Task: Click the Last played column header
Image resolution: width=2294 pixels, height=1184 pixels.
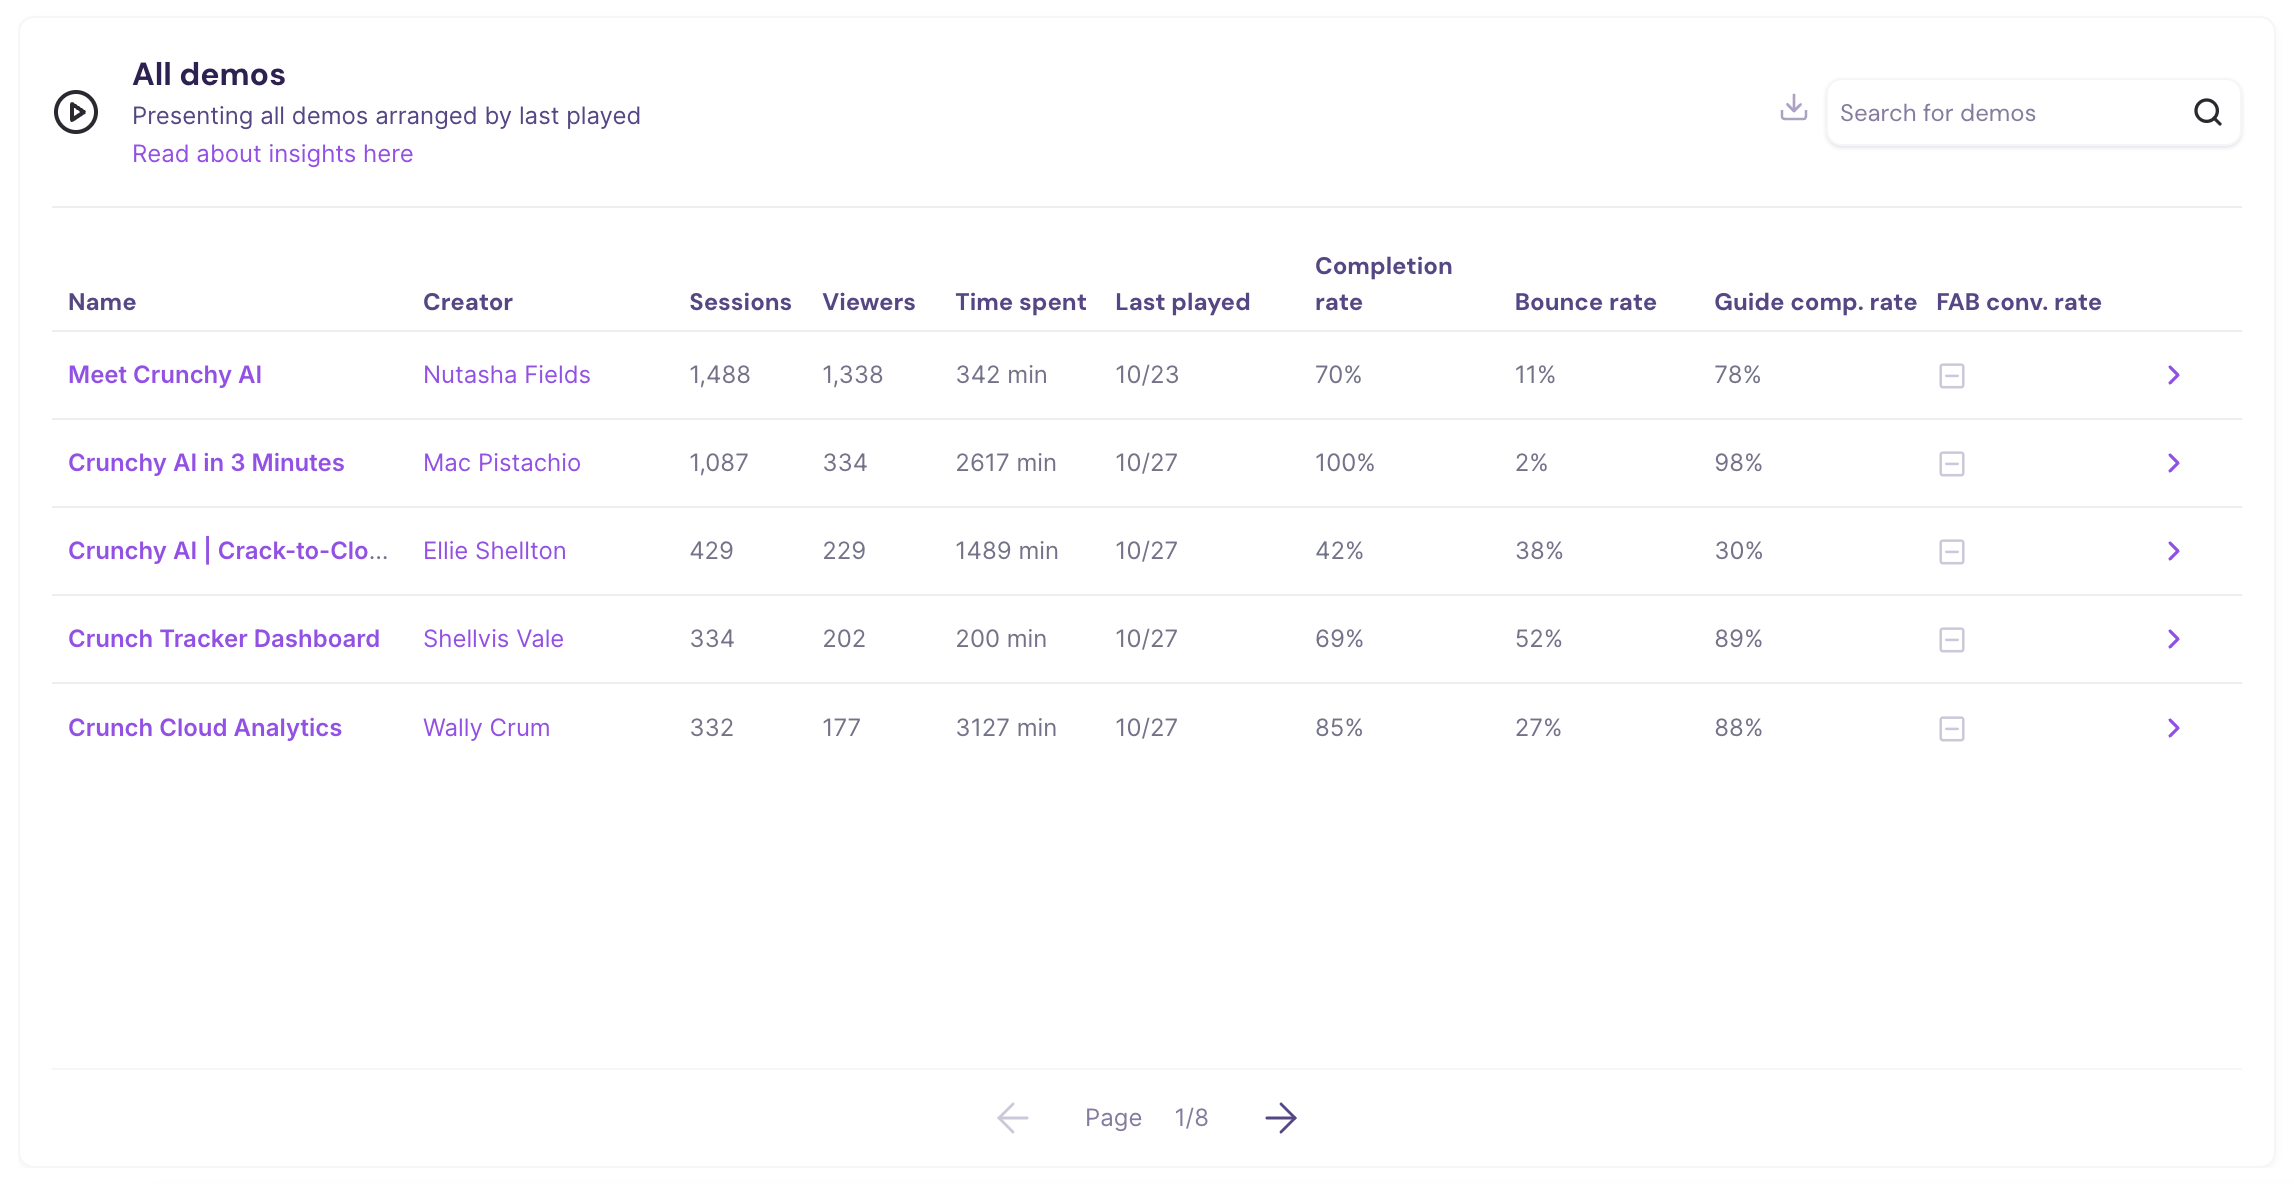Action: tap(1182, 302)
